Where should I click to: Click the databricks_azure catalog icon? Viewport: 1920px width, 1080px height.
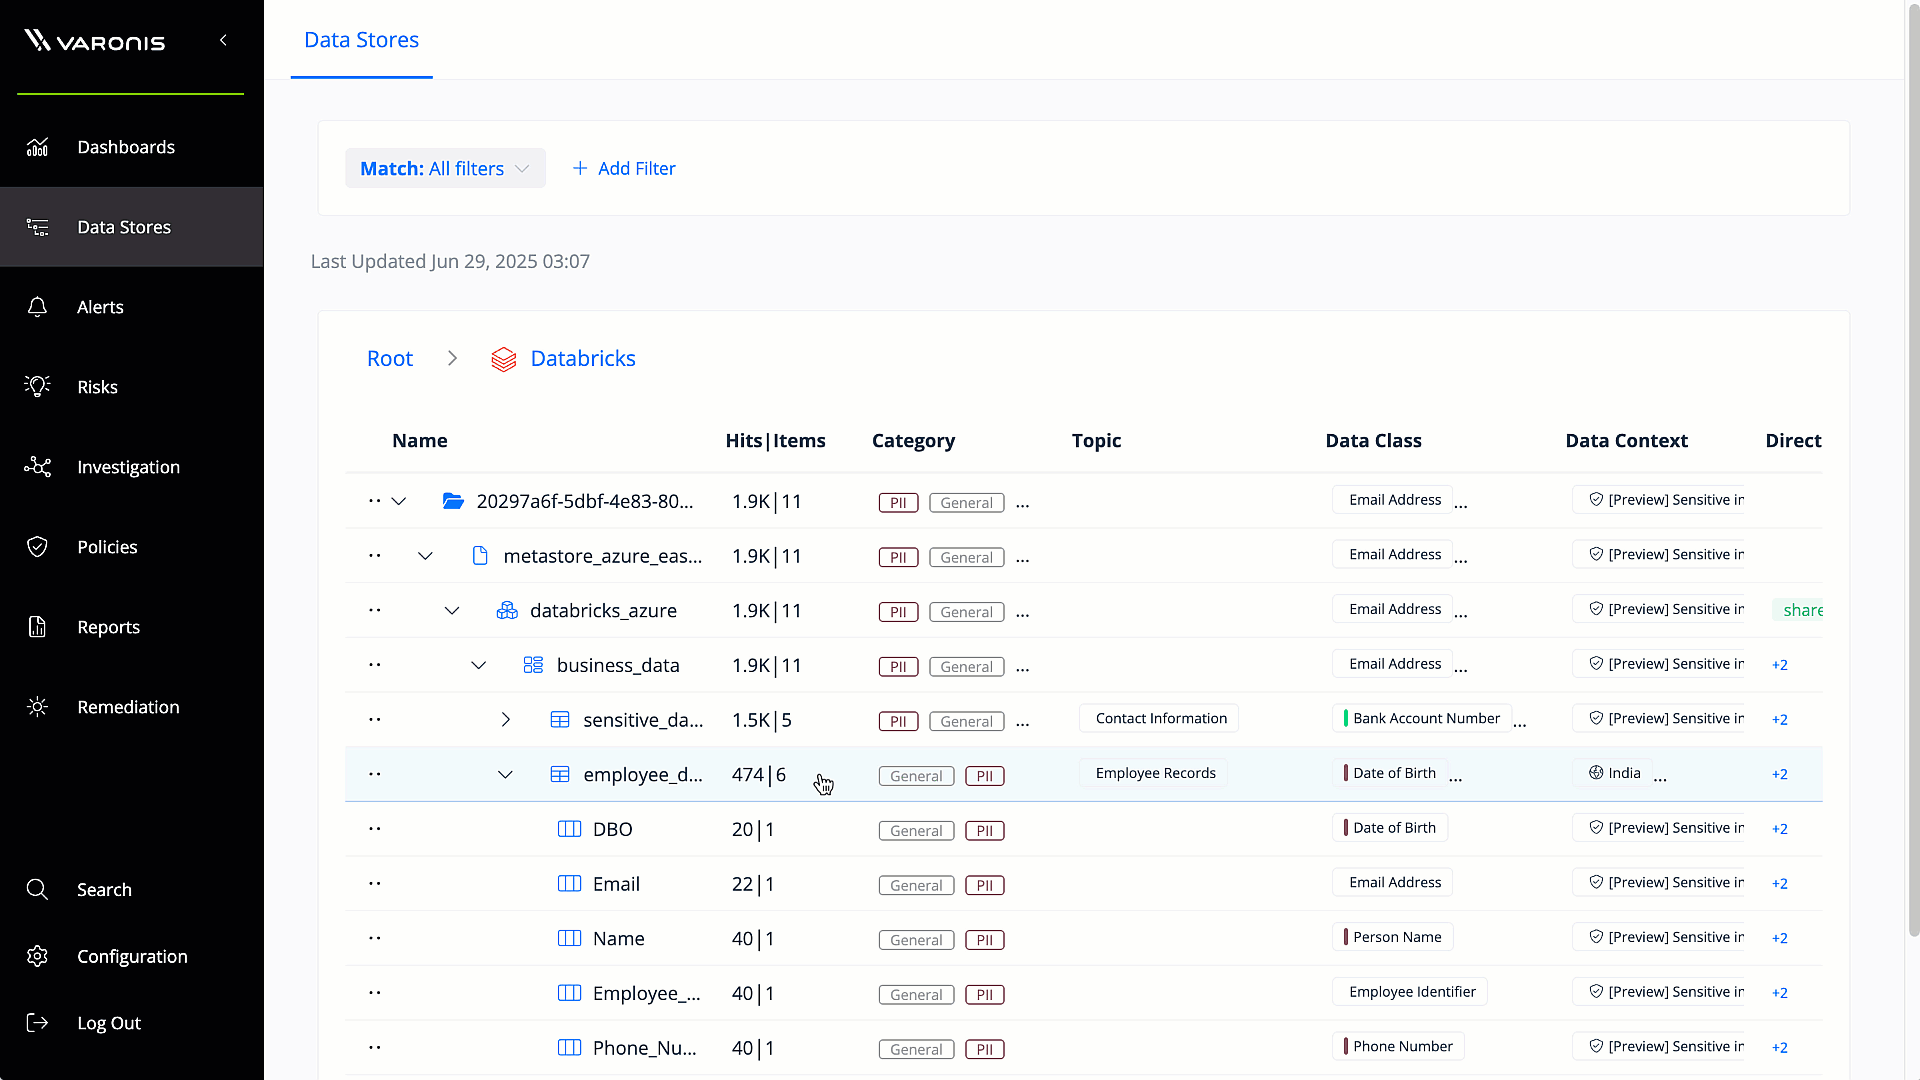tap(507, 610)
